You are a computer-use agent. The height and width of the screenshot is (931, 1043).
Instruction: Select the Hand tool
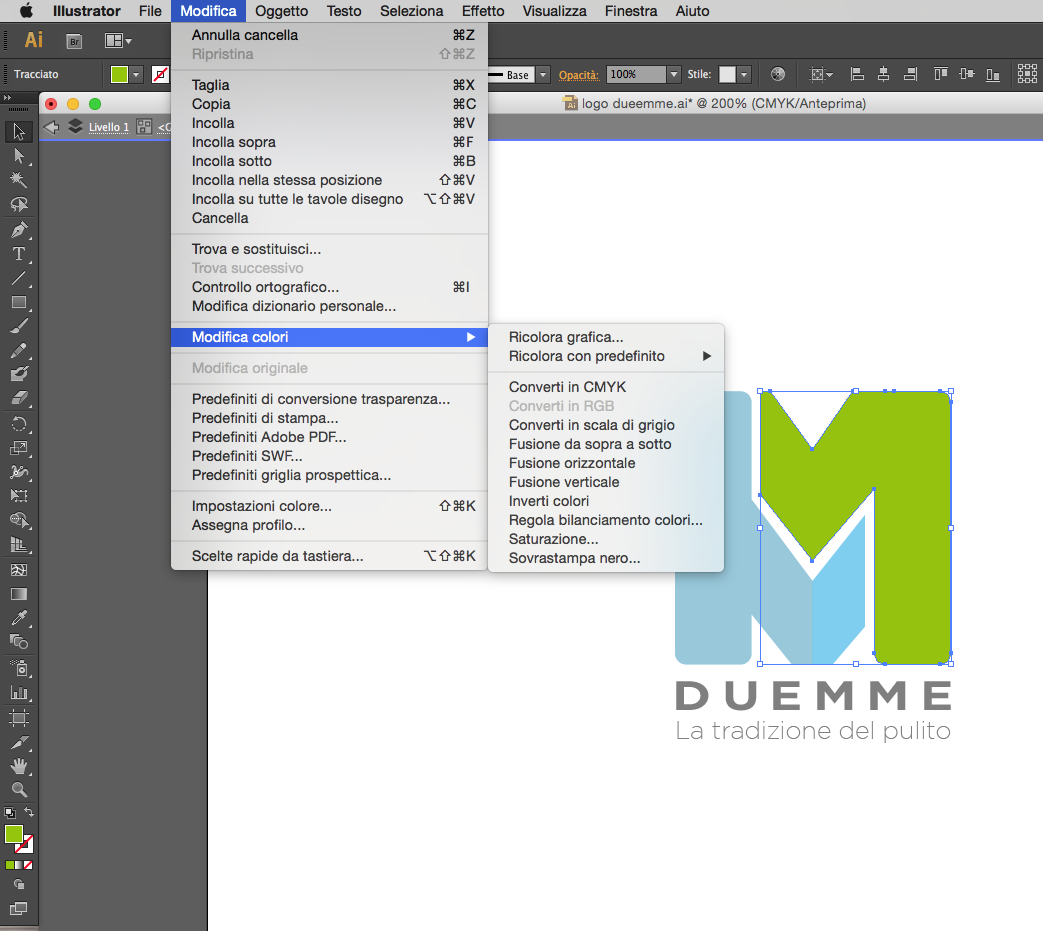(19, 766)
